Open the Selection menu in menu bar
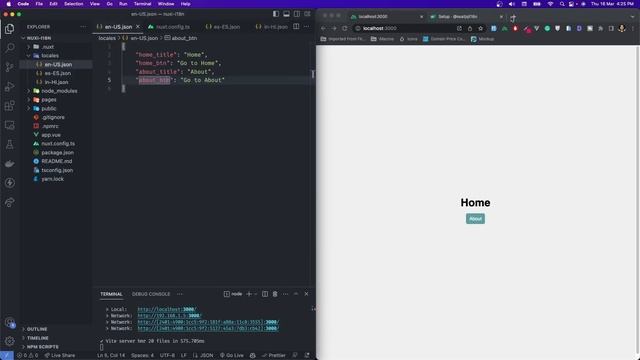The width and height of the screenshot is (640, 360). 73,4
